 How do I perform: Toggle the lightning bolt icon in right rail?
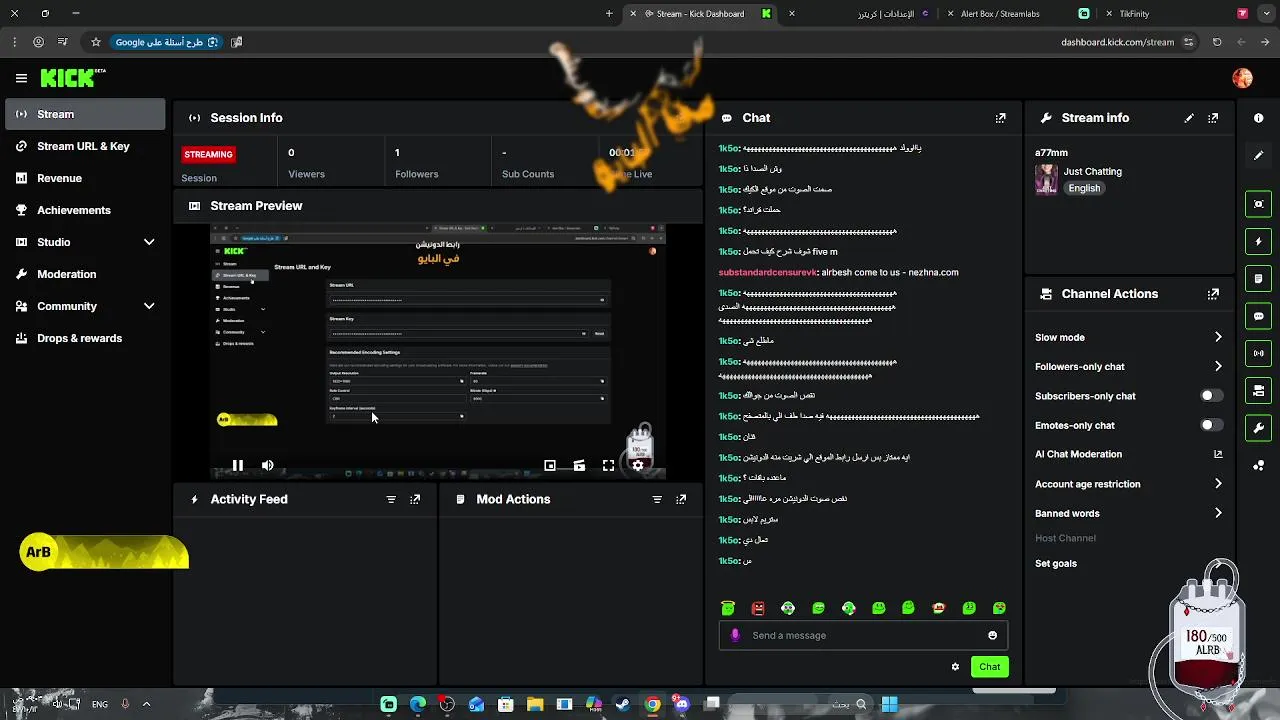[1258, 241]
